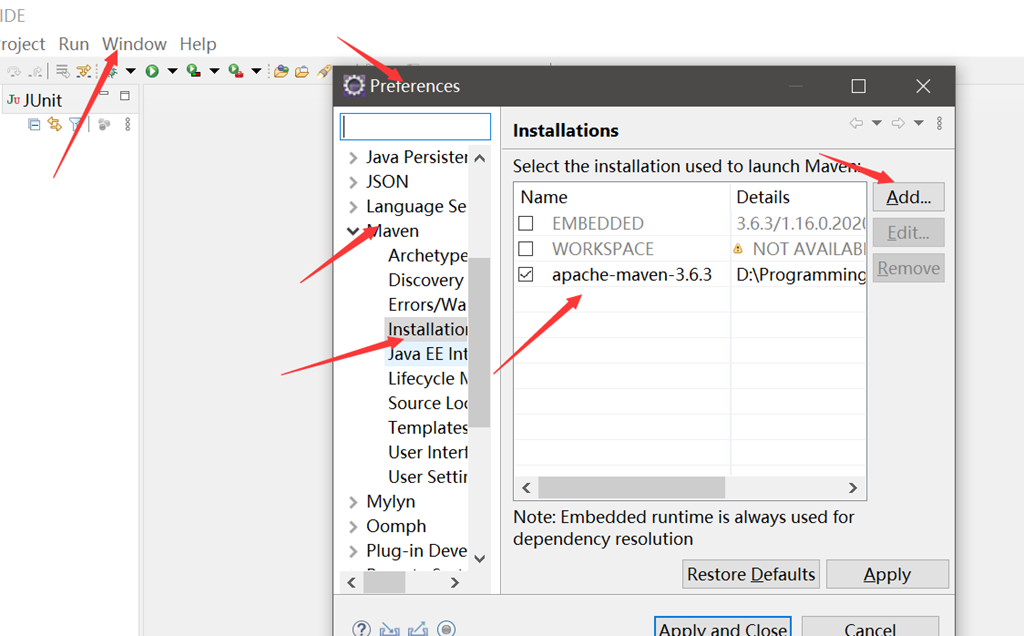Screen dimensions: 1024x636
Task: Click the Toggle Word Wrap toolbar icon
Action: 63,71
